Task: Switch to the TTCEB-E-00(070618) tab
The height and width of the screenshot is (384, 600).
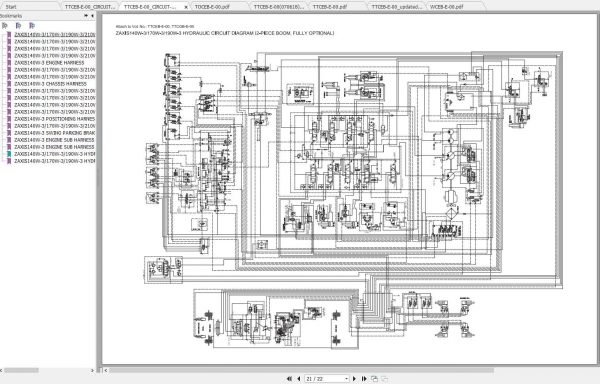Action: [279, 7]
